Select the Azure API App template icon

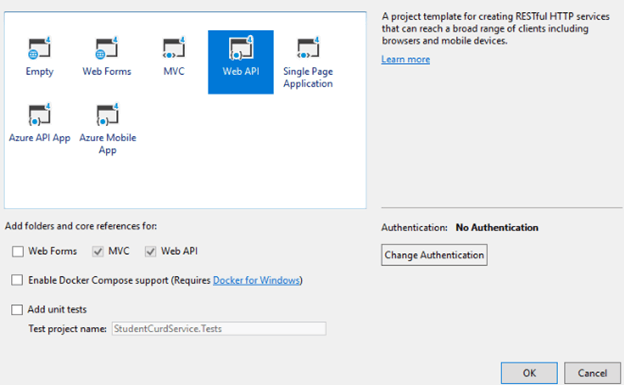[x=39, y=115]
